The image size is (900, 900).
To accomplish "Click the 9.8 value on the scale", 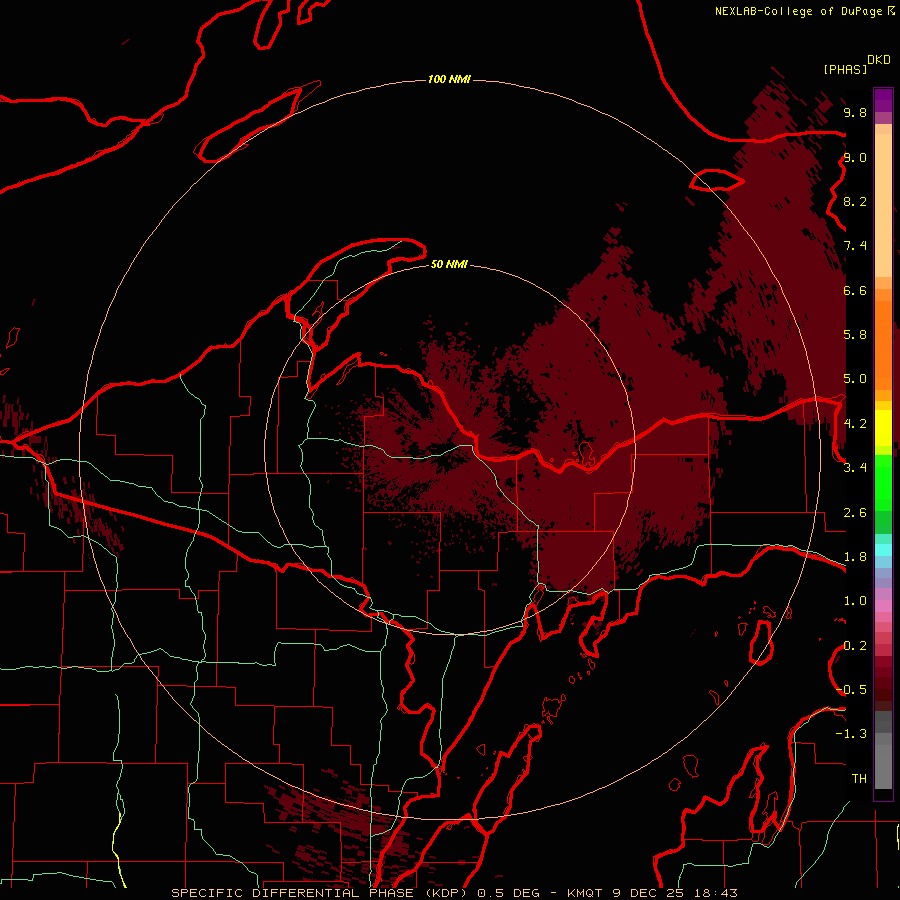I will (855, 112).
